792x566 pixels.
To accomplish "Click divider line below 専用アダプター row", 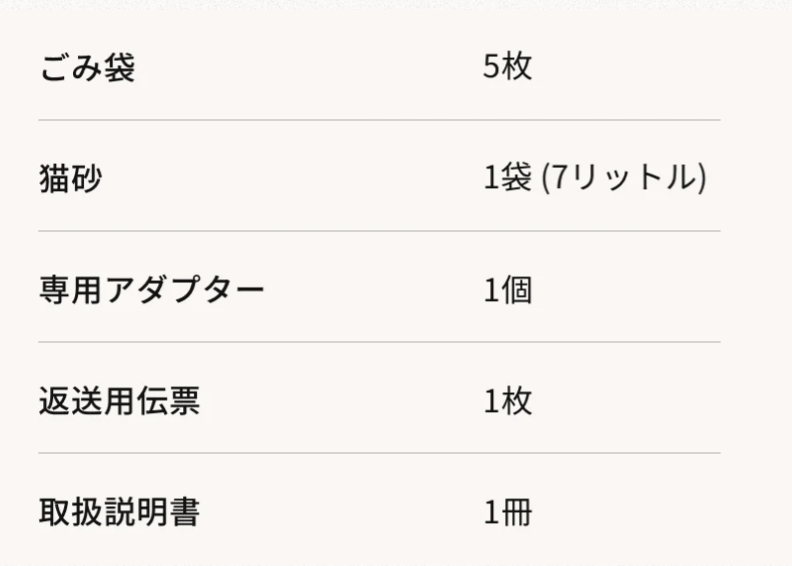I will coord(379,342).
